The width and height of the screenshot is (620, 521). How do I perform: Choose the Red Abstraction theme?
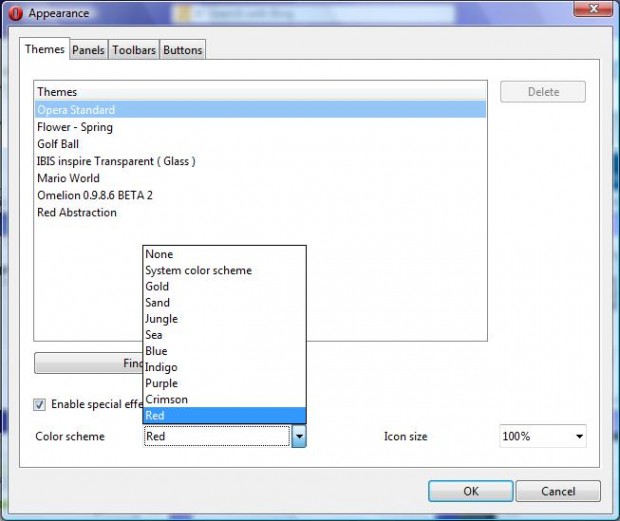tap(260, 212)
